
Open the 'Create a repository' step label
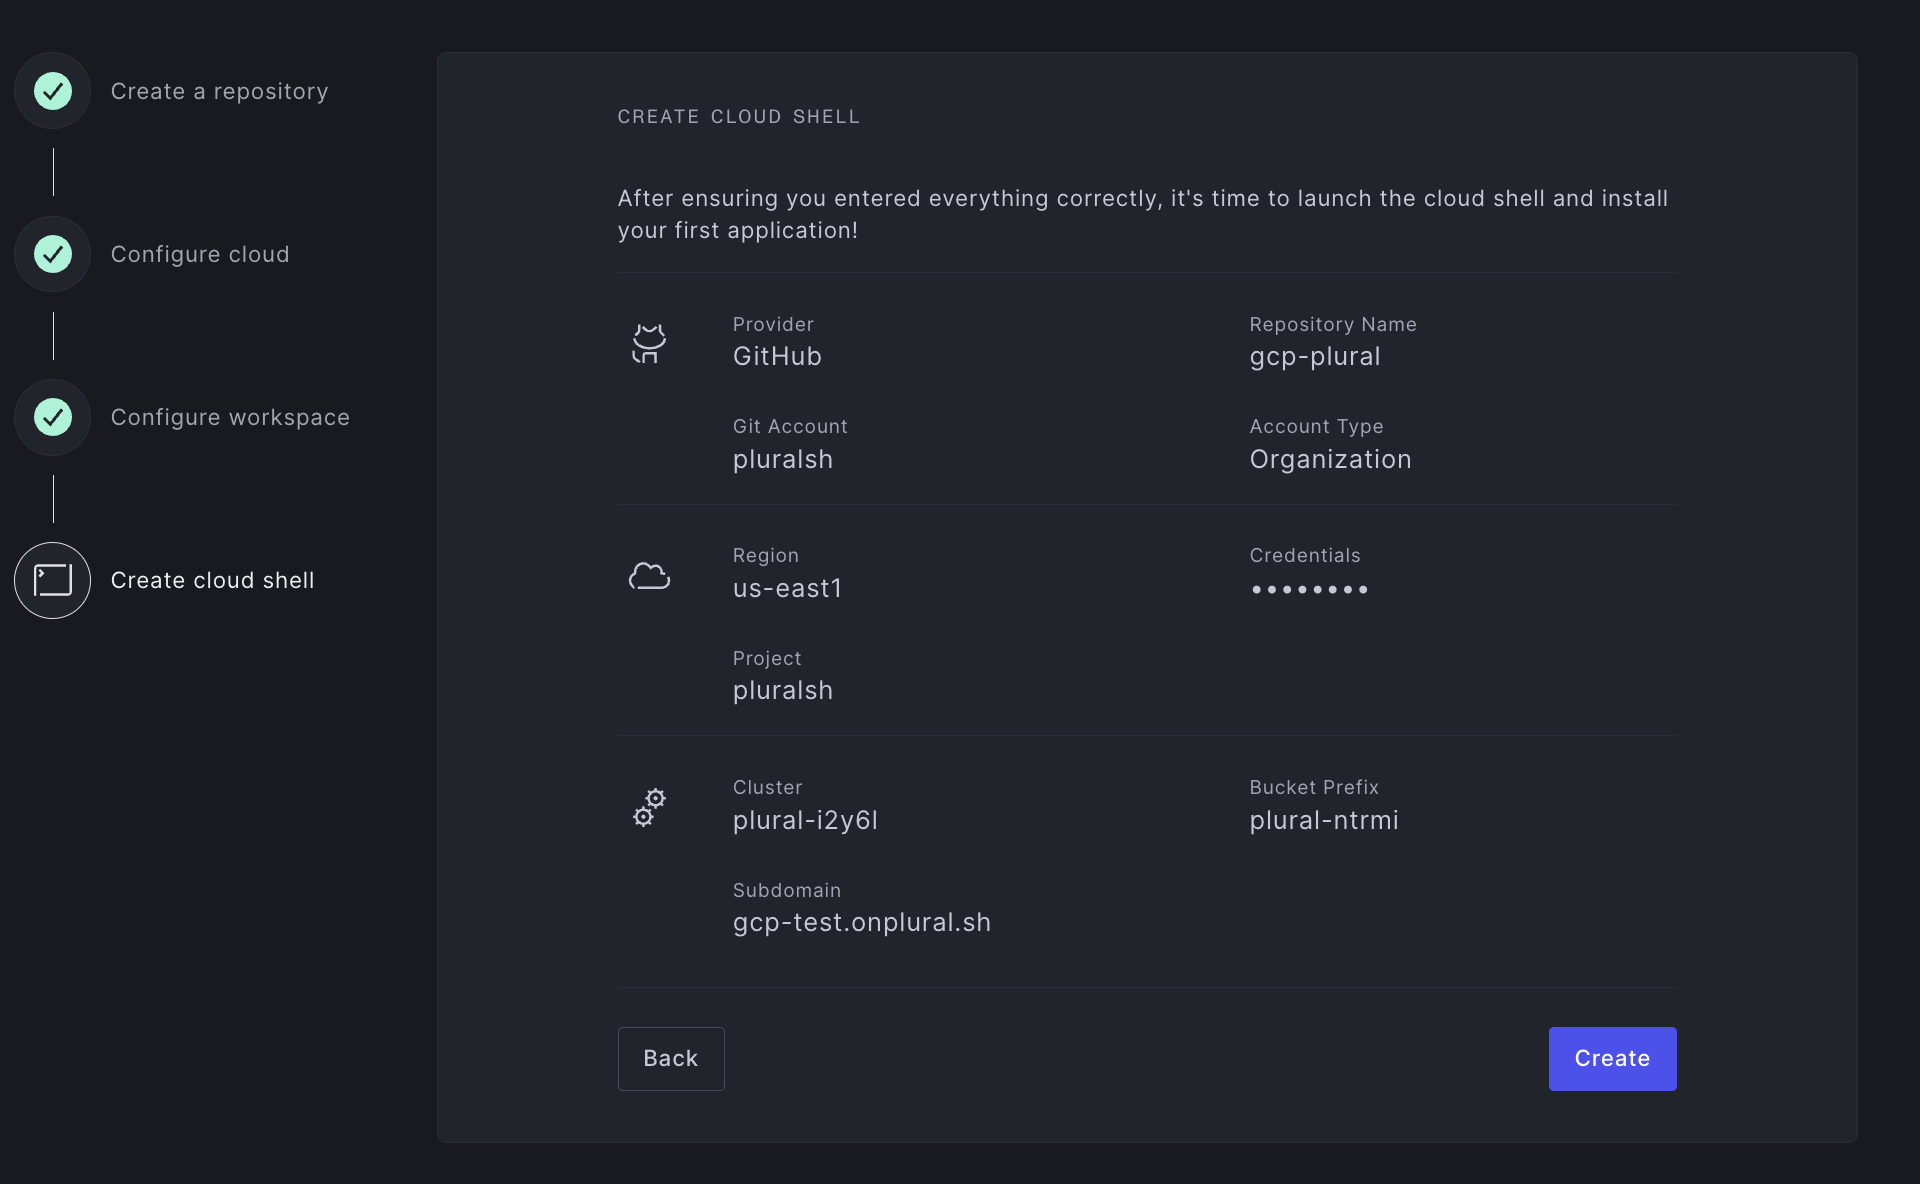point(219,91)
